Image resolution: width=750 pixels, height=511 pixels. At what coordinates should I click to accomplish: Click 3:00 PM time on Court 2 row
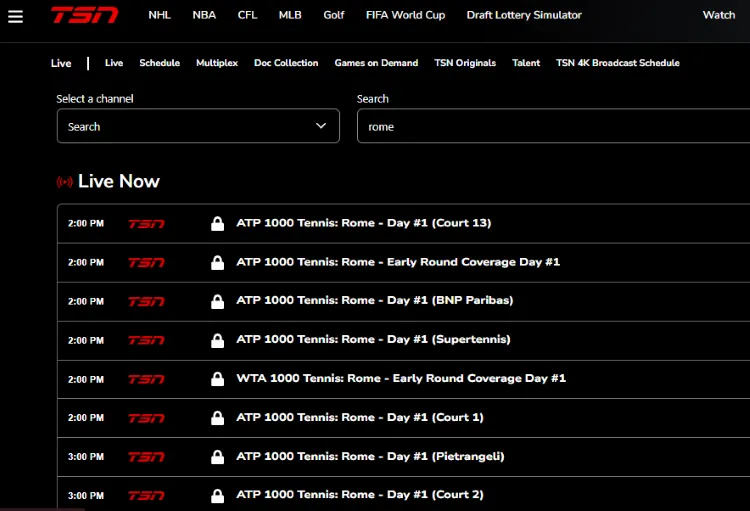(x=86, y=496)
